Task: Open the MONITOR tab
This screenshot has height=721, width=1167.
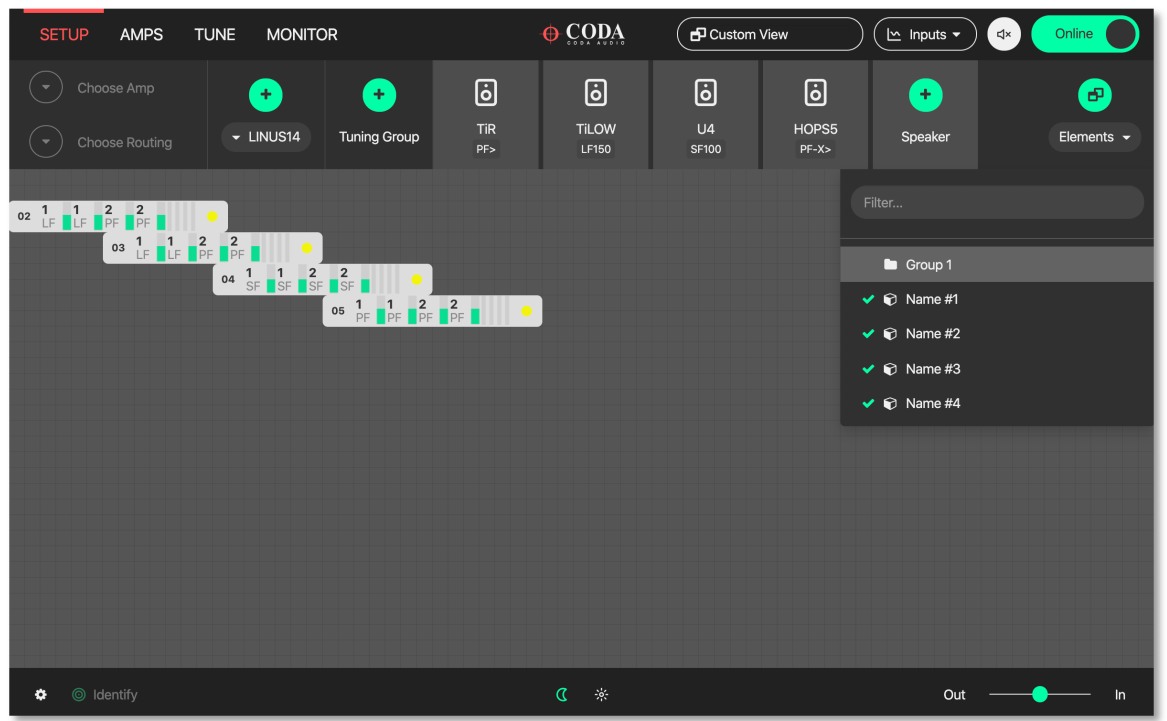Action: click(x=302, y=35)
